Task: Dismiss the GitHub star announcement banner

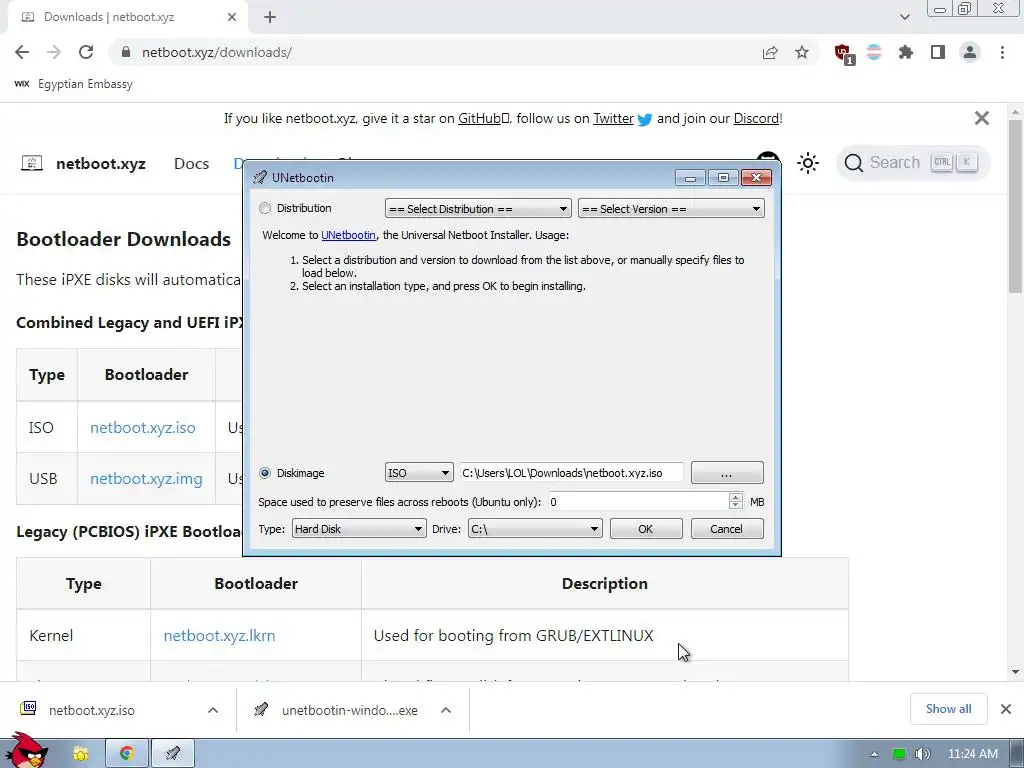Action: (982, 118)
